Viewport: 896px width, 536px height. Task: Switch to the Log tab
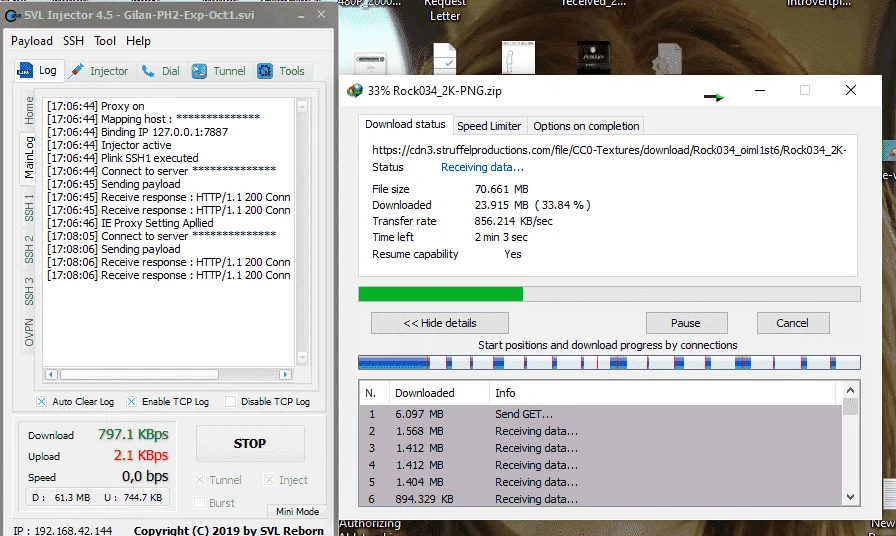pyautogui.click(x=38, y=70)
